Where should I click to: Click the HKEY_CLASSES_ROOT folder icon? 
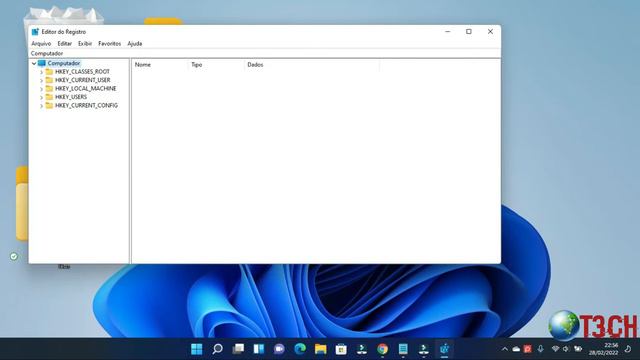point(49,71)
